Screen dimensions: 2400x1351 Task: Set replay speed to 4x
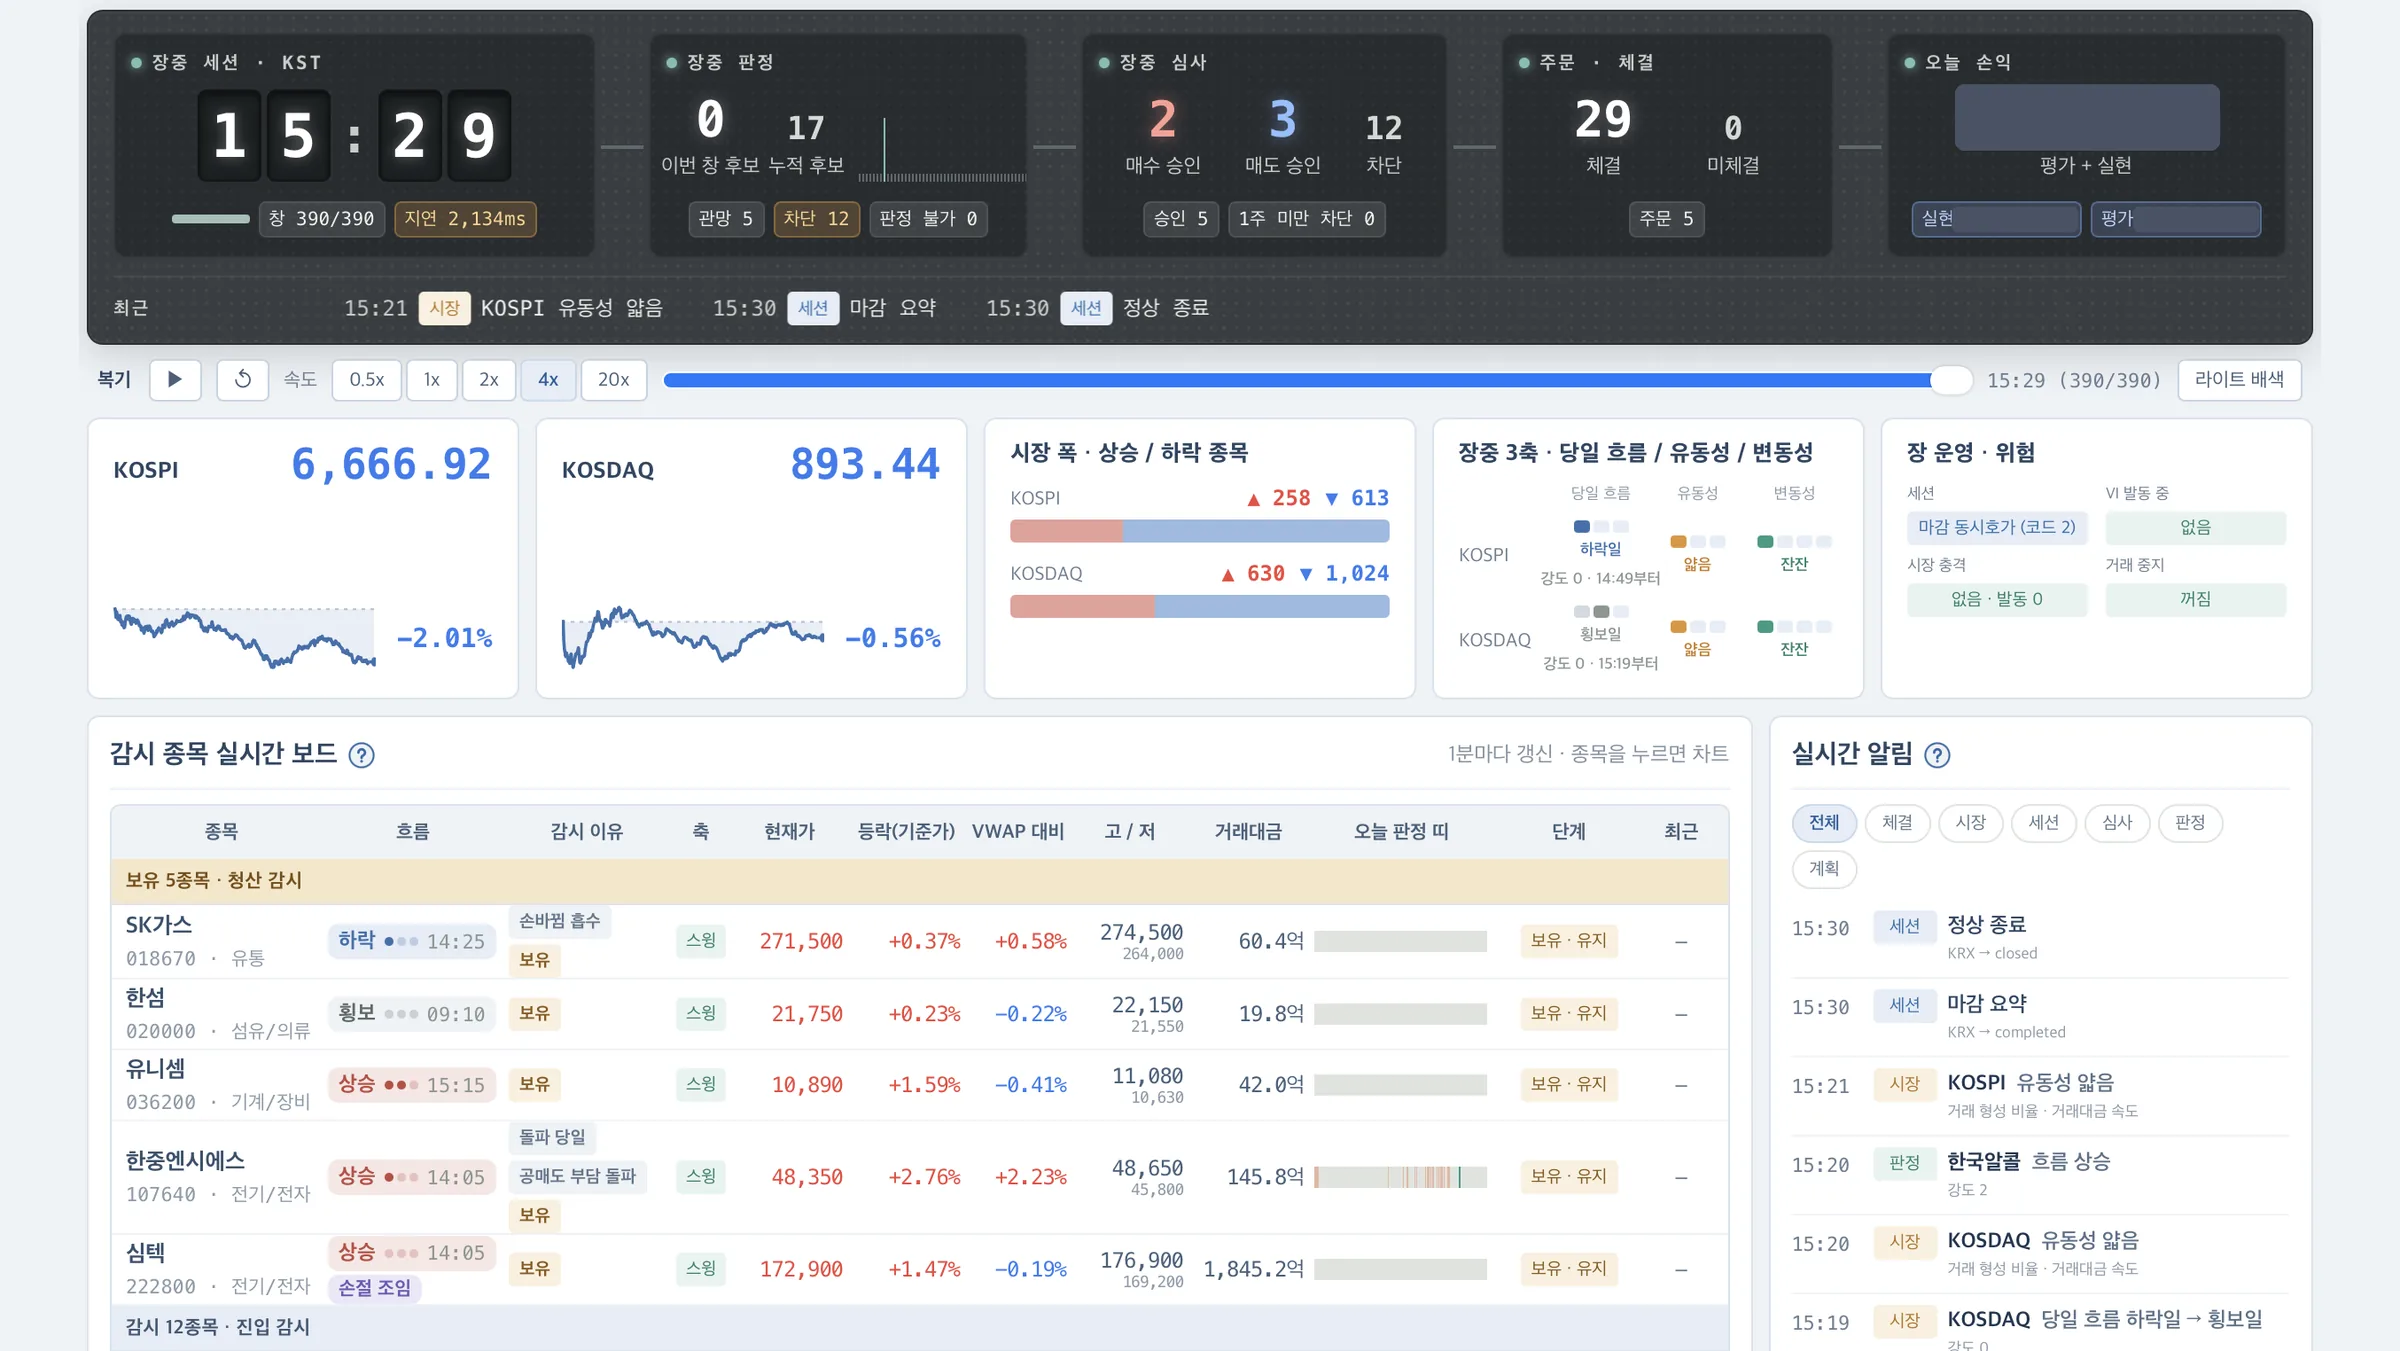click(548, 380)
